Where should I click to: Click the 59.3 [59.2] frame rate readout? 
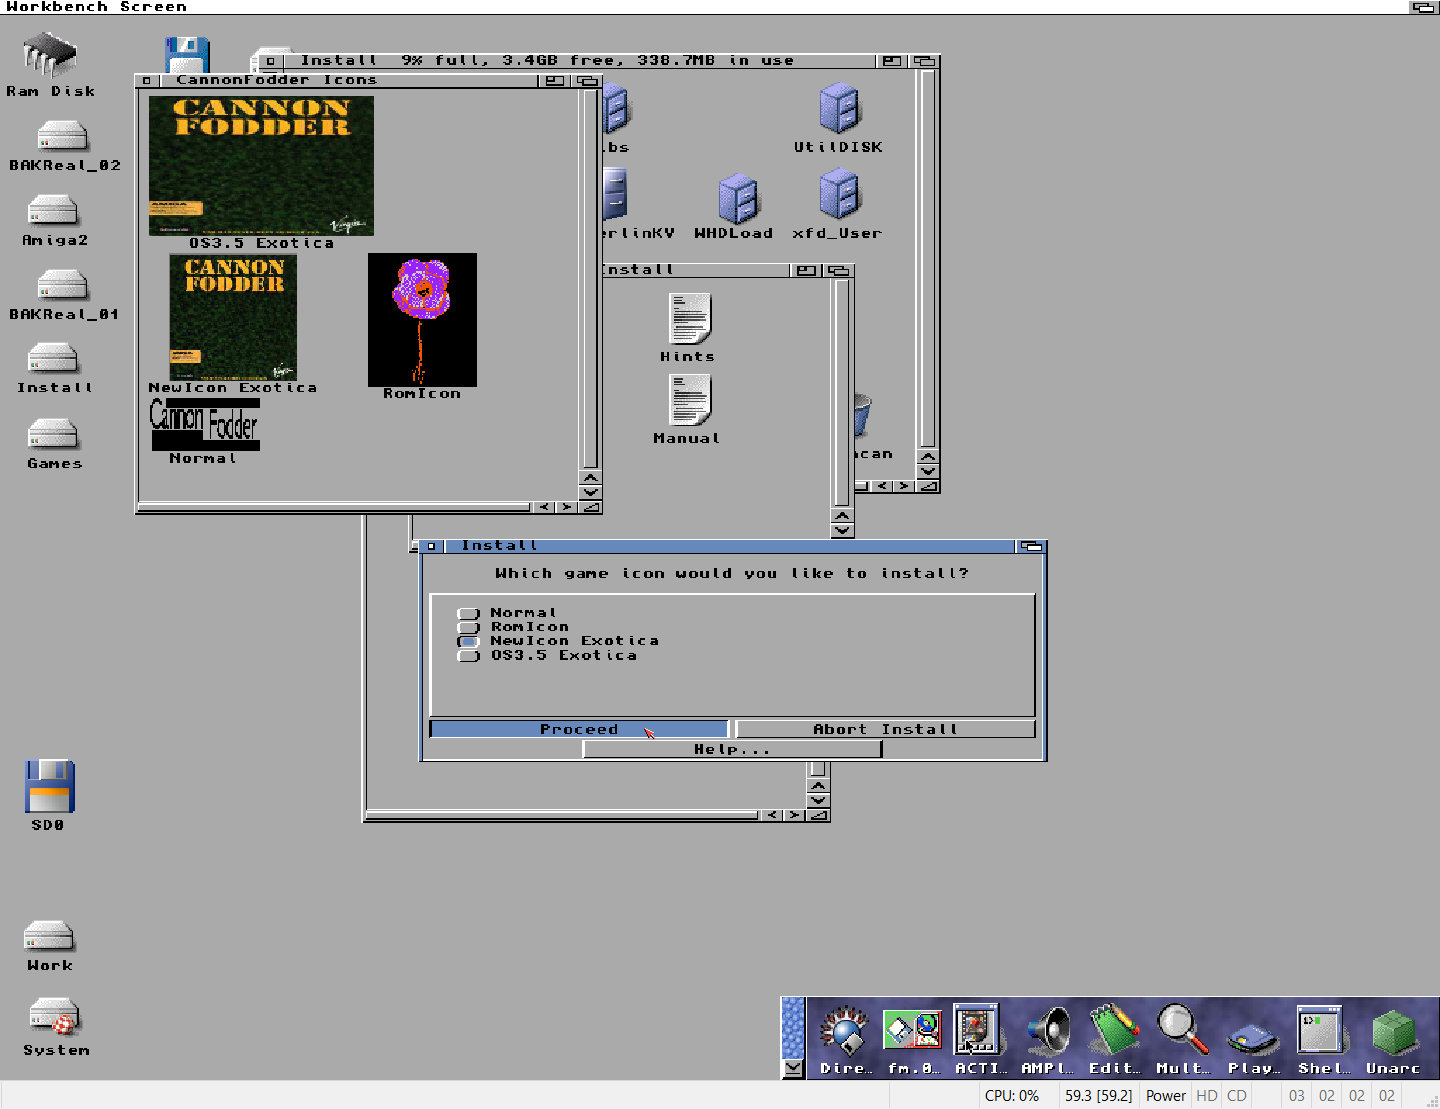[1098, 1096]
